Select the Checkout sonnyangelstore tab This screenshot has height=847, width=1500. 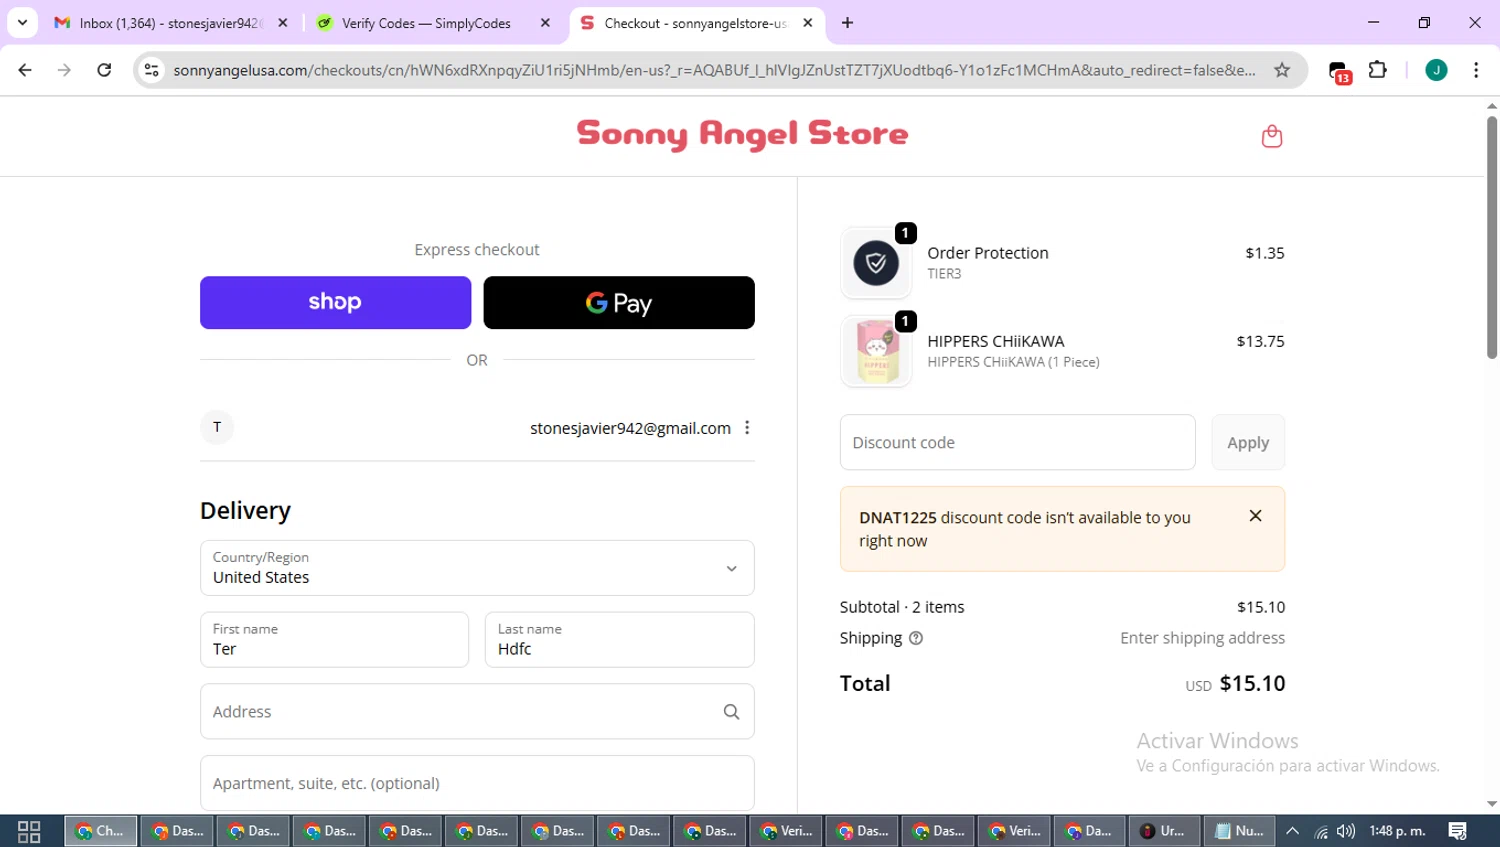(697, 22)
